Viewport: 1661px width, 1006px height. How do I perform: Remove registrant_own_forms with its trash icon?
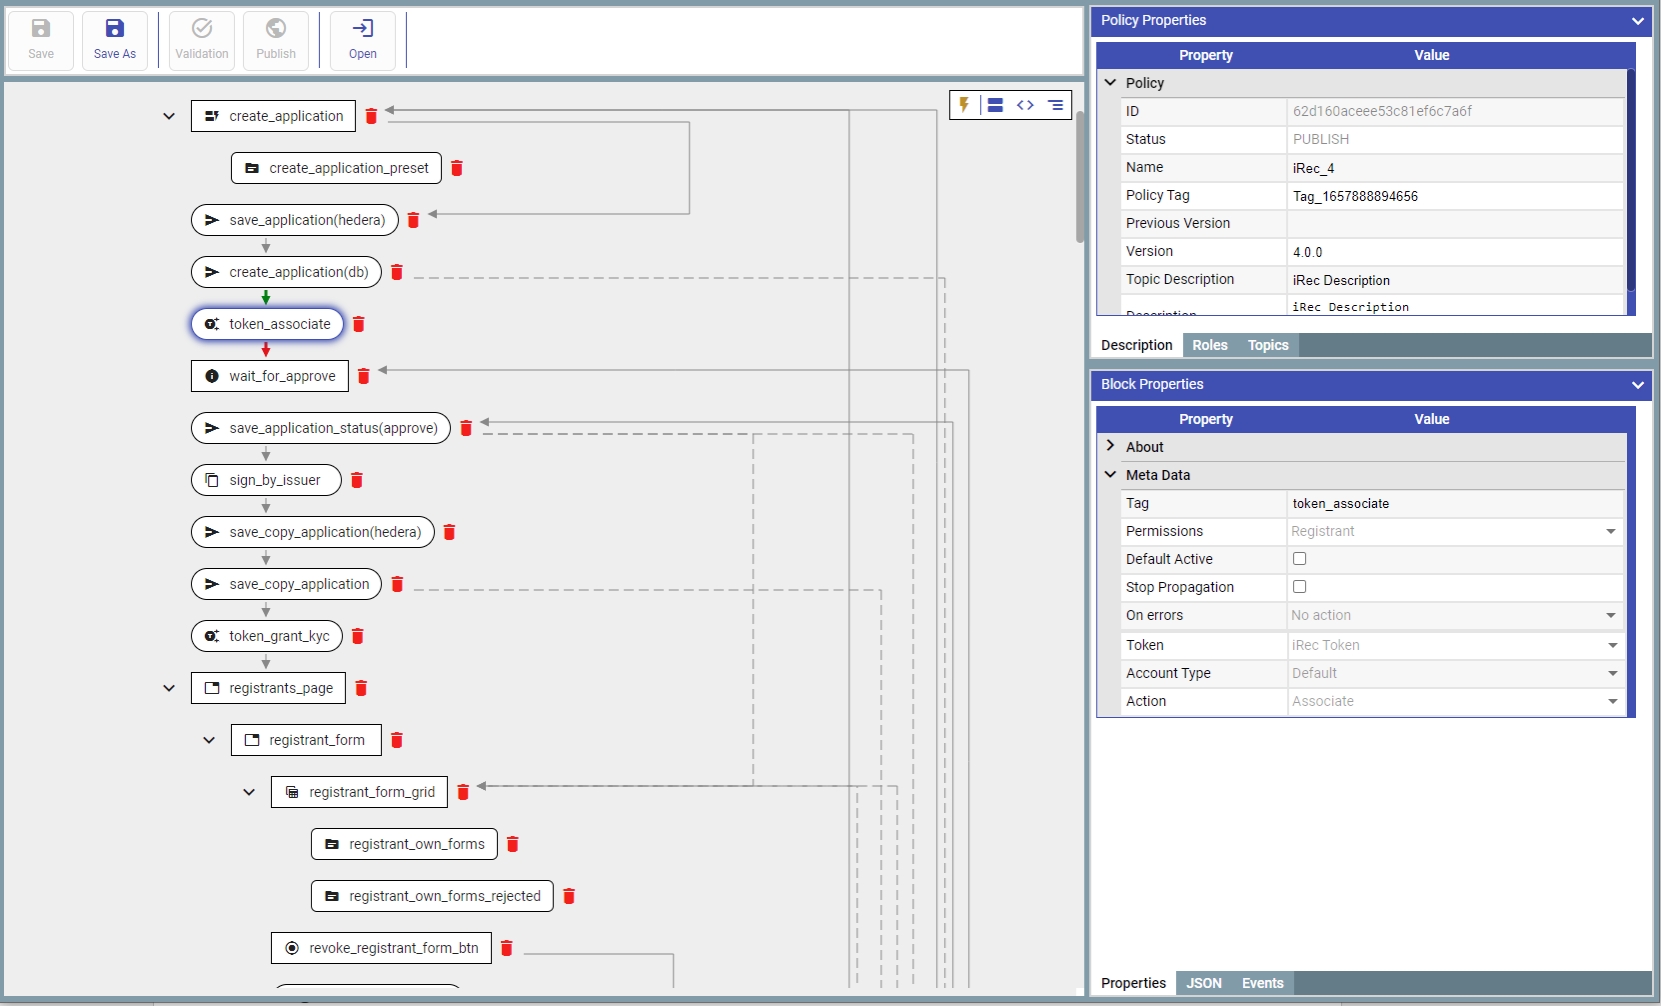513,844
